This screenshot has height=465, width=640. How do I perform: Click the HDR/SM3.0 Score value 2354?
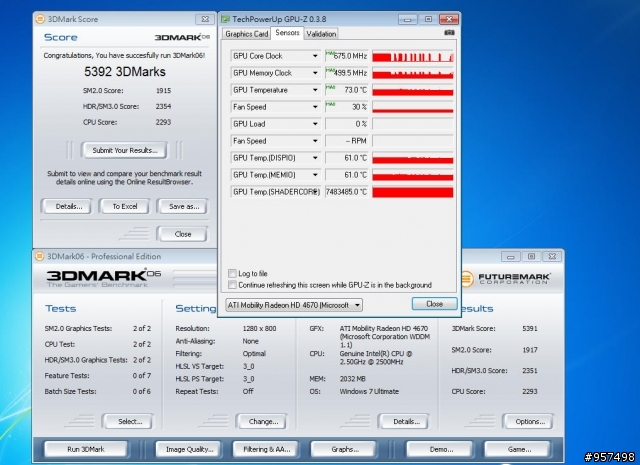point(163,106)
